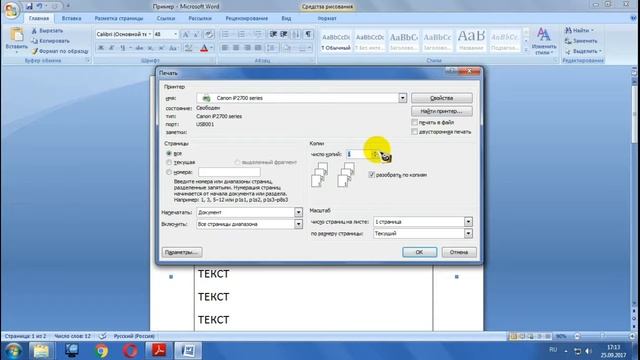This screenshot has height=360, width=640.
Task: Open Adobe Reader from taskbar
Action: click(159, 351)
